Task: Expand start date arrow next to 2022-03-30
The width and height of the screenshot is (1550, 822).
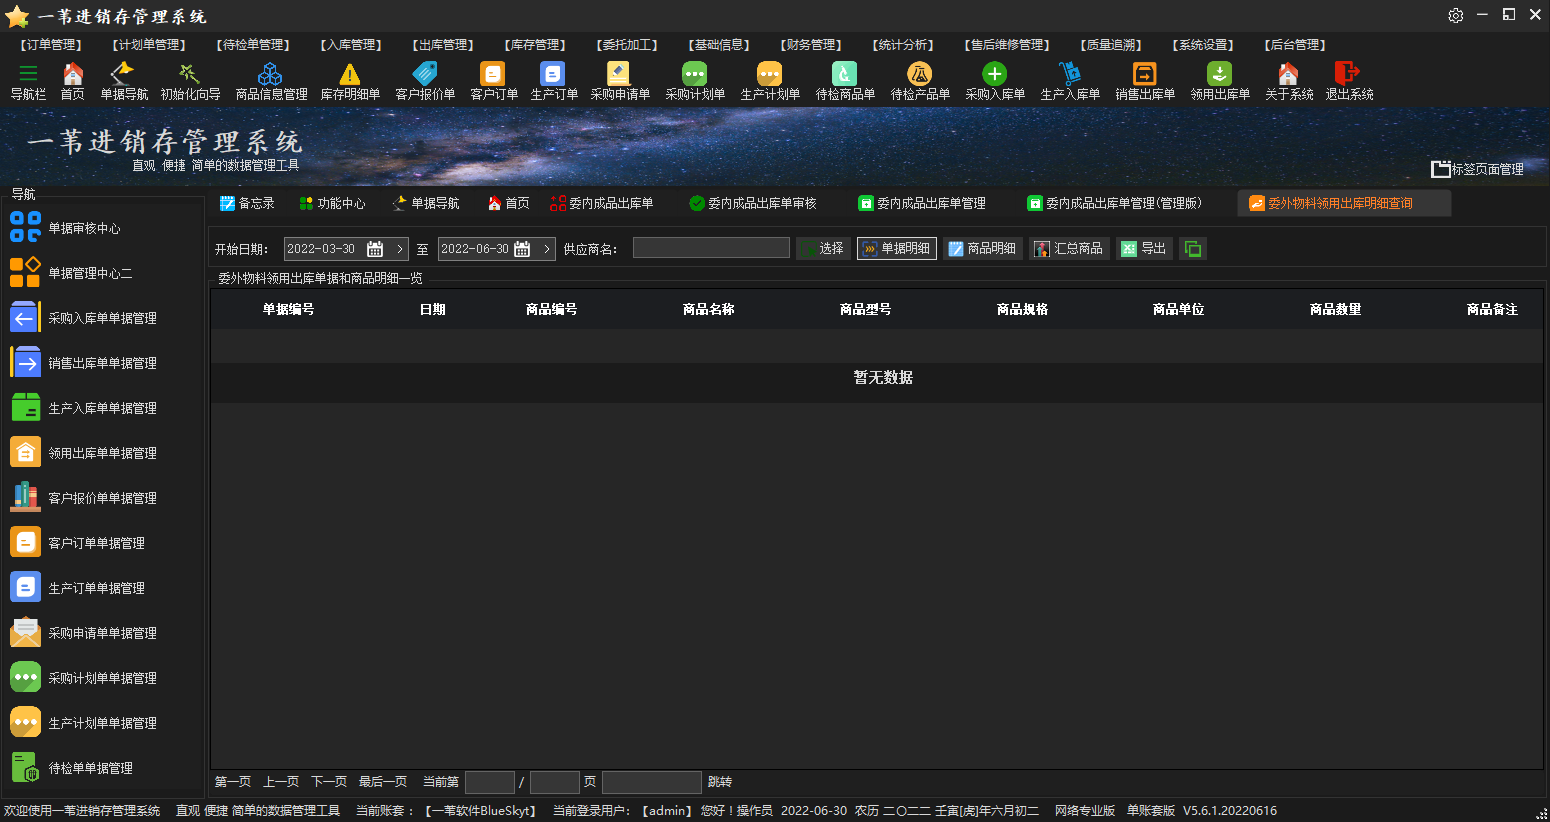Action: [400, 249]
